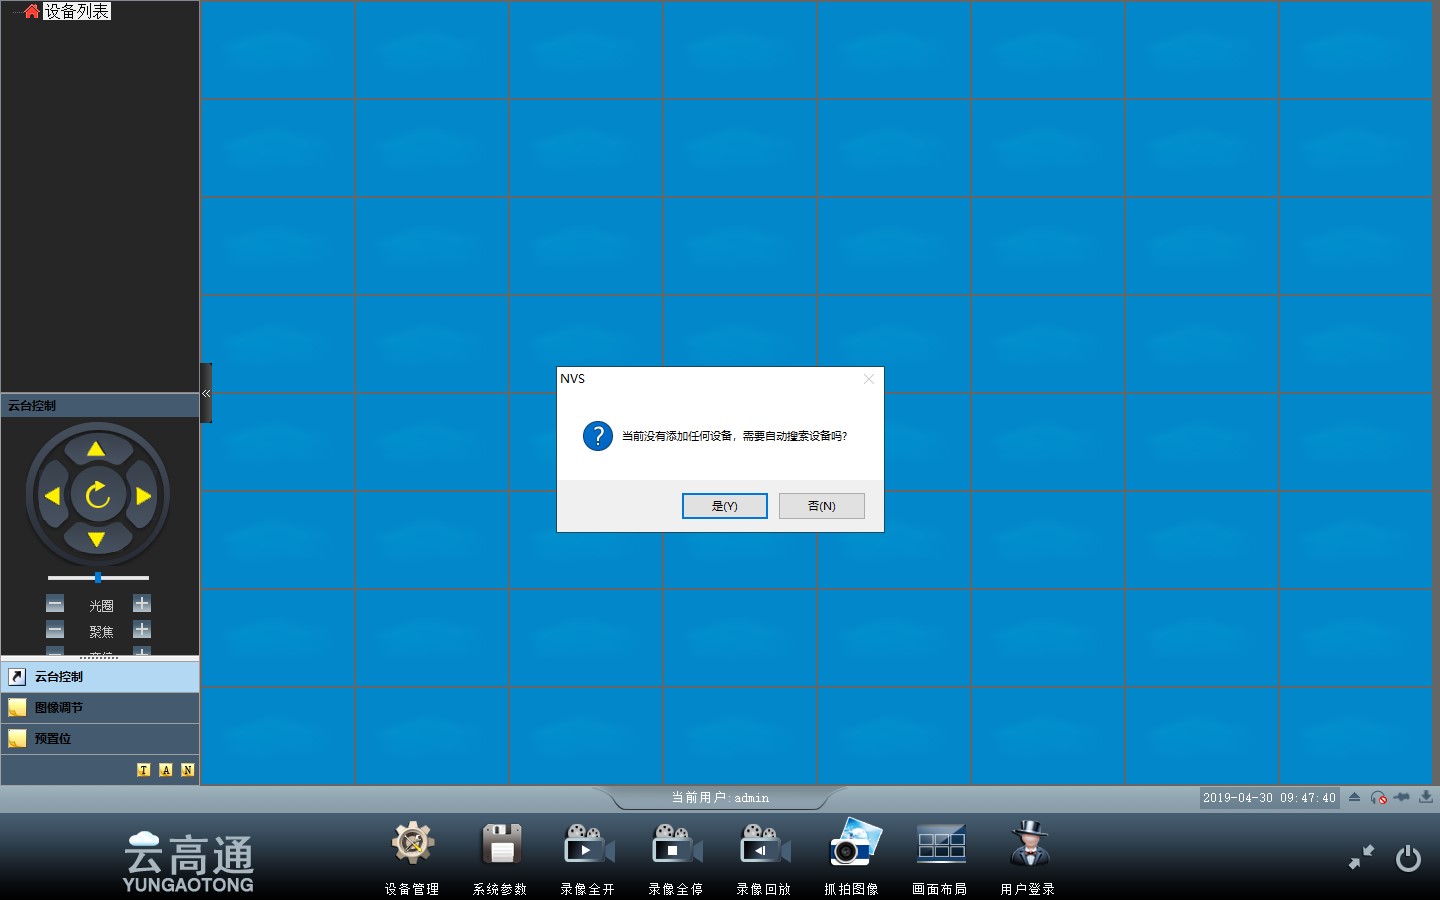Pan camera down with PTZ down arrow
This screenshot has width=1440, height=900.
click(96, 540)
